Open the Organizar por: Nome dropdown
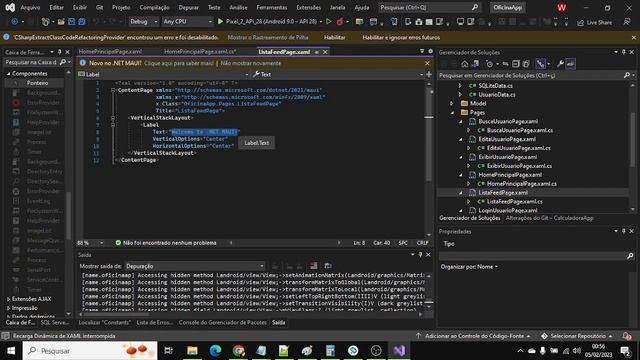 point(469,267)
